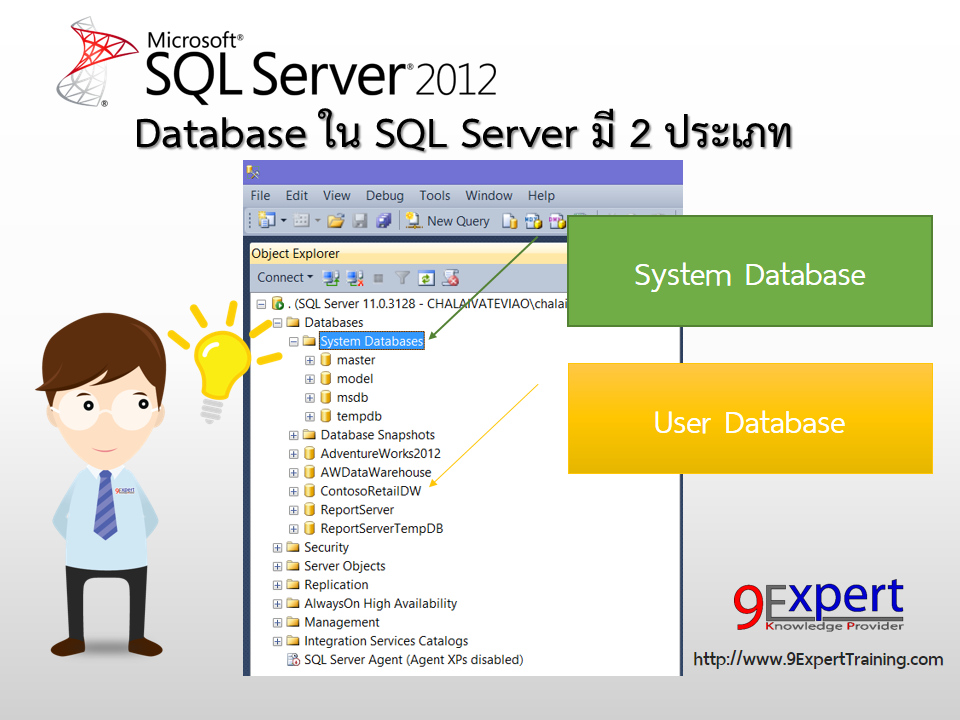Collapse the Databases node
Image resolution: width=960 pixels, height=720 pixels.
pyautogui.click(x=277, y=322)
